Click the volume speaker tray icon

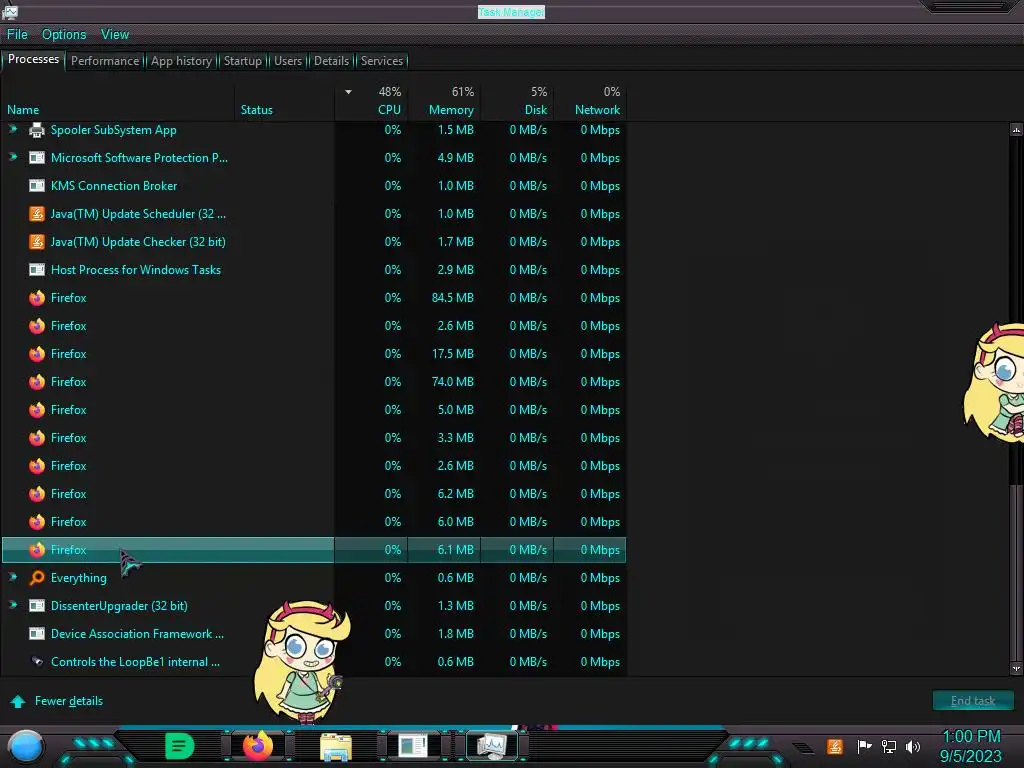coord(913,746)
